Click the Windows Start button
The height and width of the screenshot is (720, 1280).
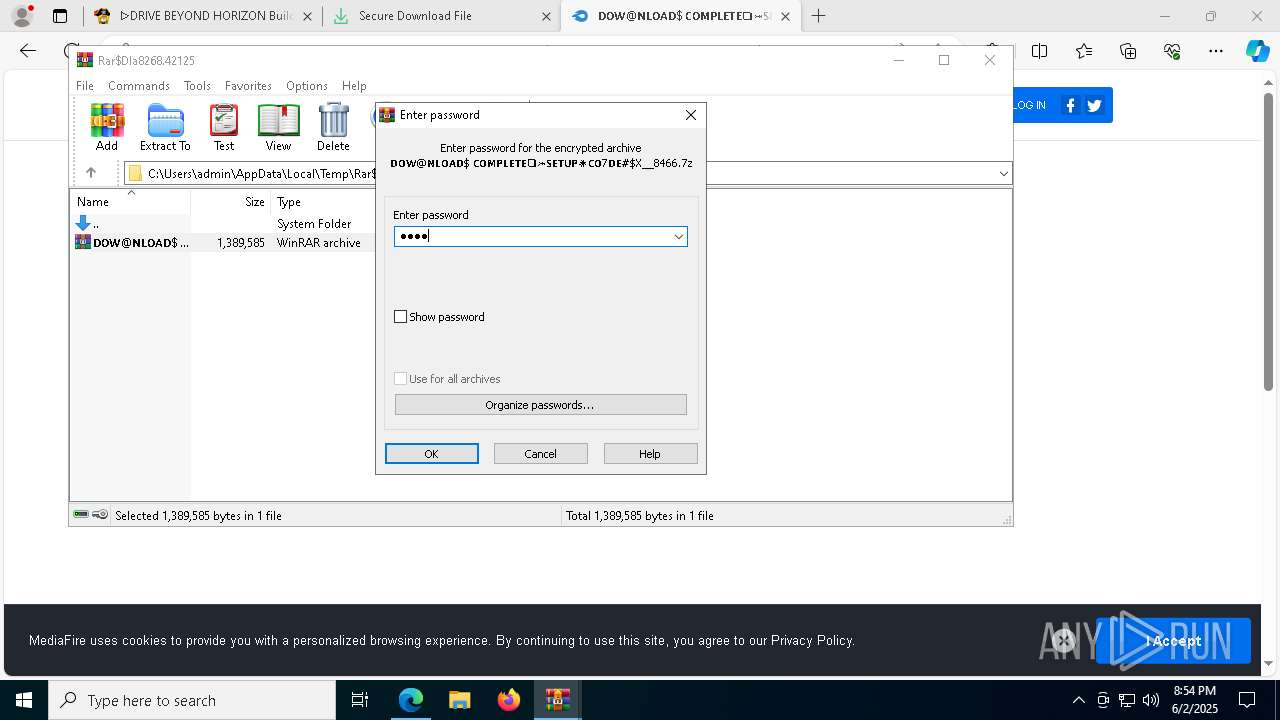24,700
